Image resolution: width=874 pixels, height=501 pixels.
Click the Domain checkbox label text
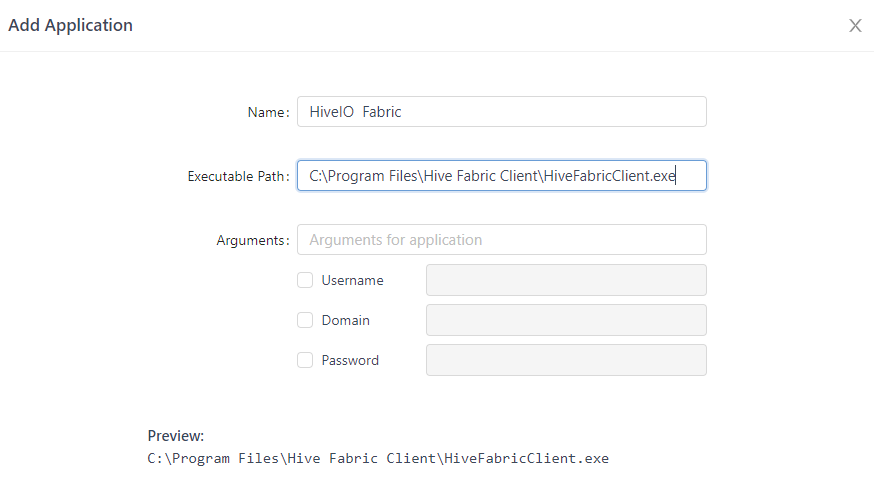coord(345,321)
